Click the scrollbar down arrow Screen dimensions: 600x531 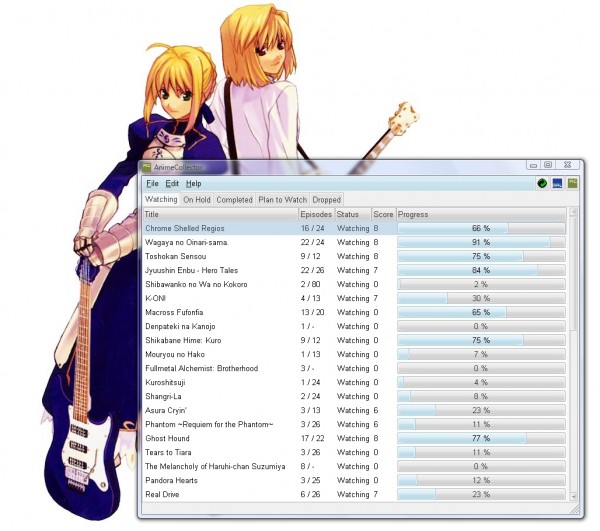click(573, 496)
